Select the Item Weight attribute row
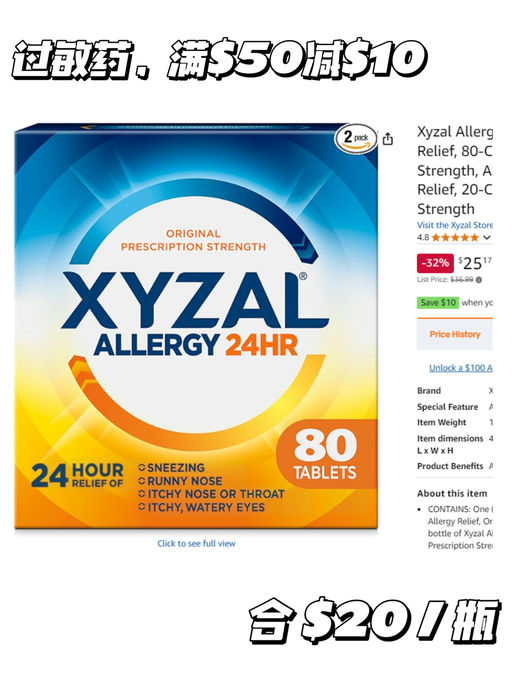 454,423
